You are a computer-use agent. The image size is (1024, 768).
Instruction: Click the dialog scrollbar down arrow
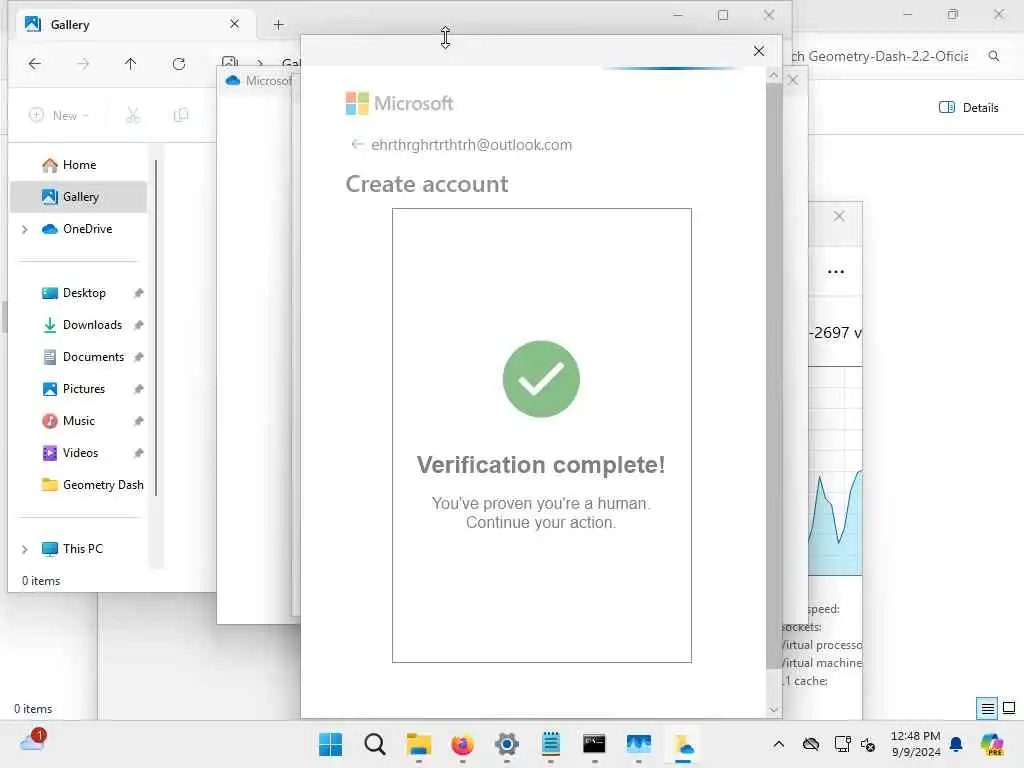[773, 709]
